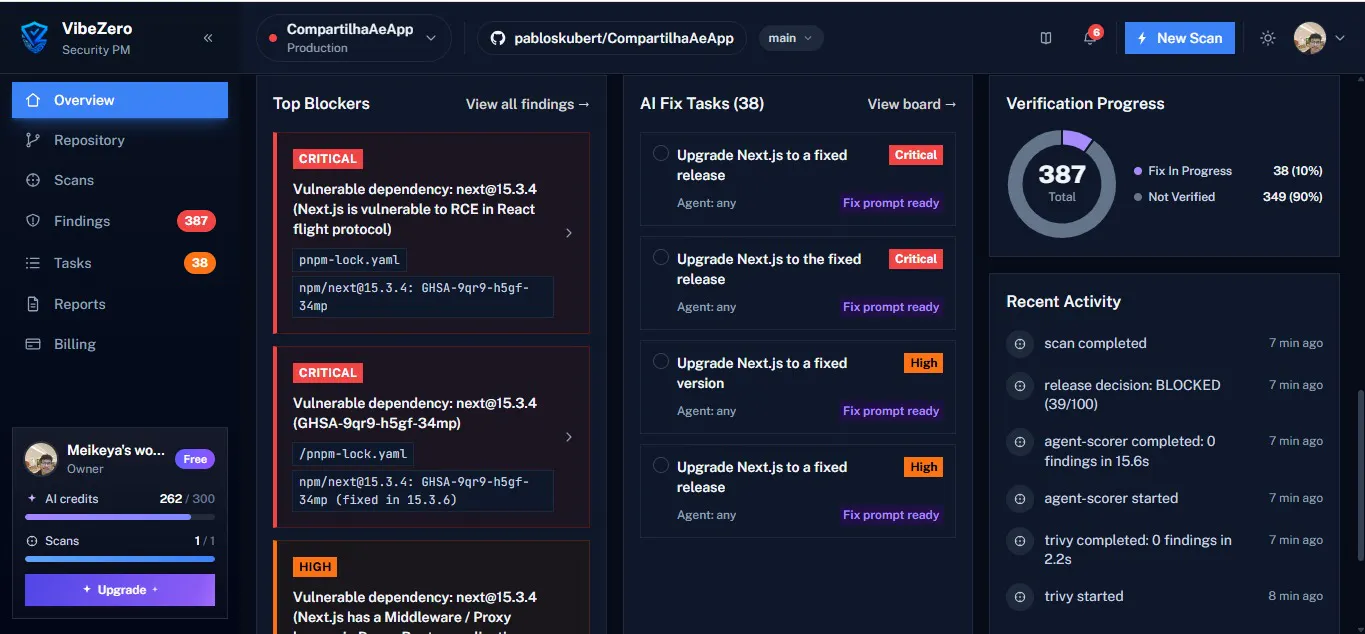The width and height of the screenshot is (1365, 634).
Task: Open the Findings page
Action: click(120, 221)
